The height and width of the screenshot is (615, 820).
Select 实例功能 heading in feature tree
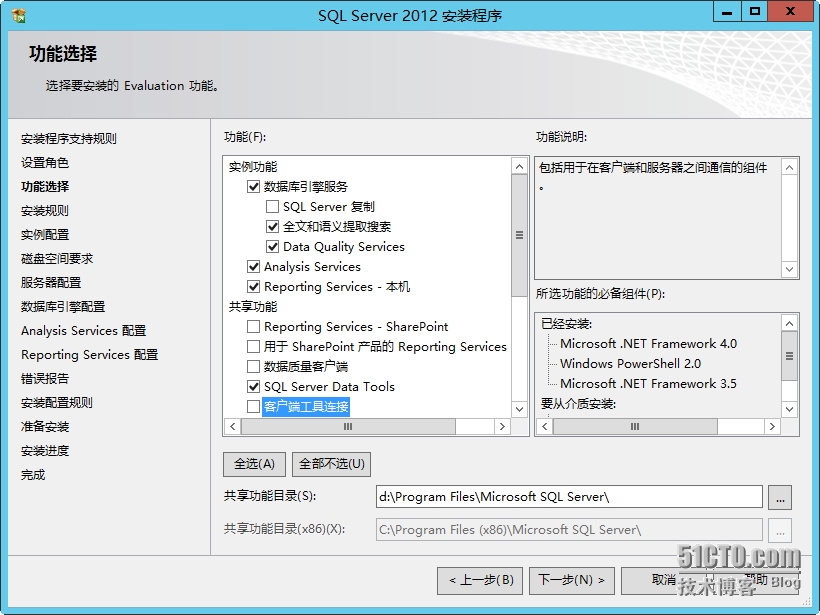pos(253,167)
